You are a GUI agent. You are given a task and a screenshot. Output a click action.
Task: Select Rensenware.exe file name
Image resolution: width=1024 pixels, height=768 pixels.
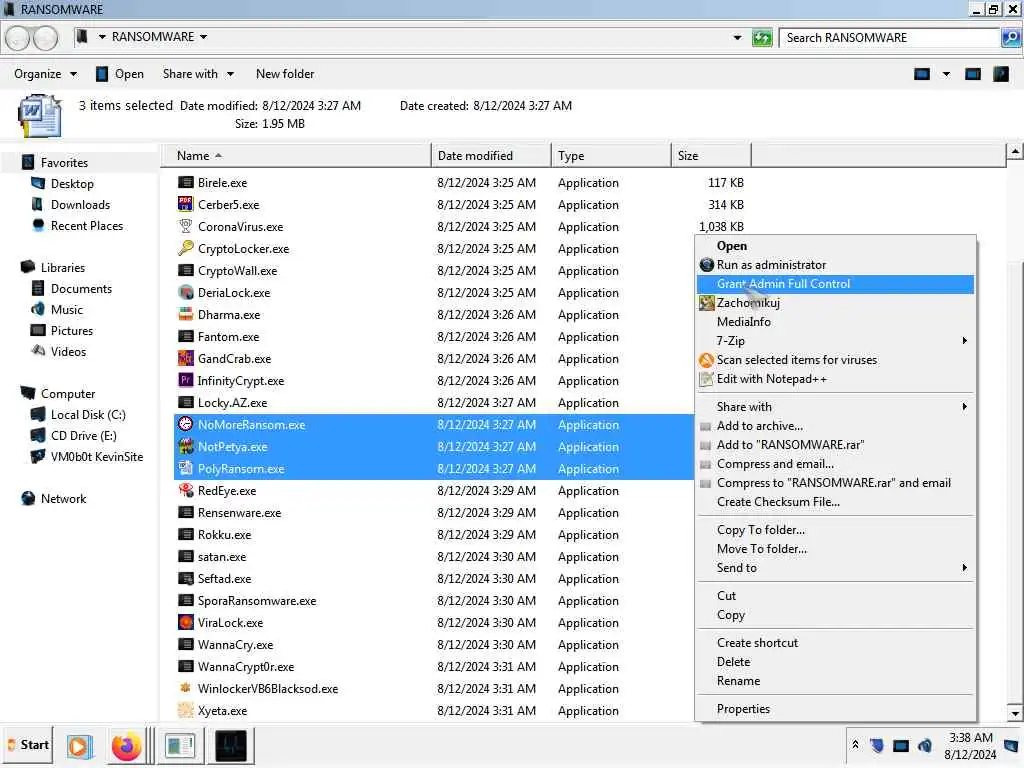pyautogui.click(x=239, y=513)
